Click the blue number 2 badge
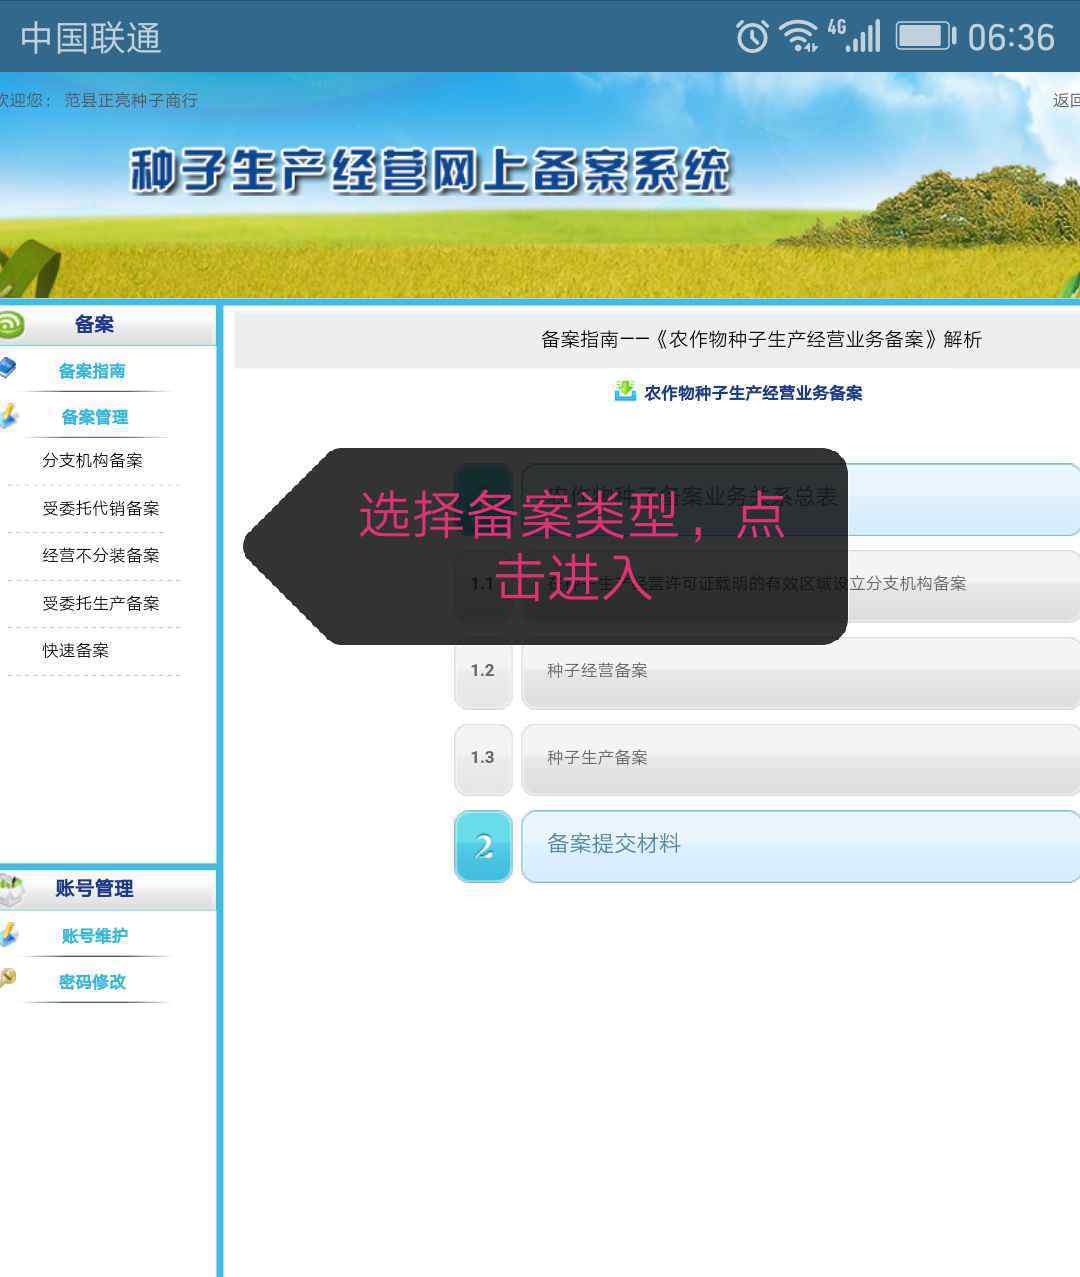 coord(483,846)
